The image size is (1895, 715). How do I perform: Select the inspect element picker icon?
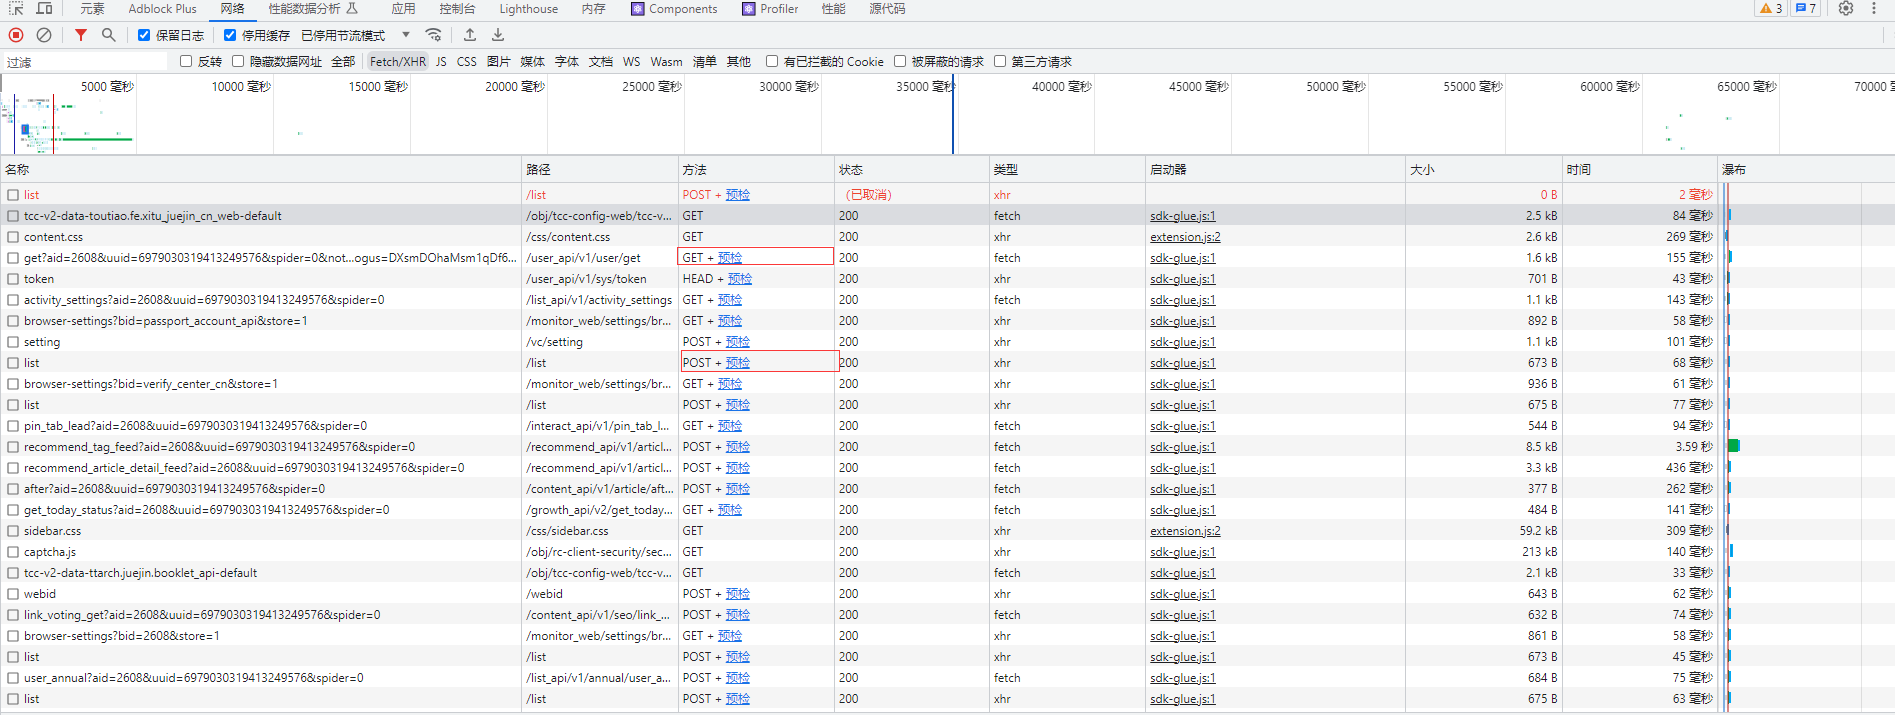click(x=16, y=8)
